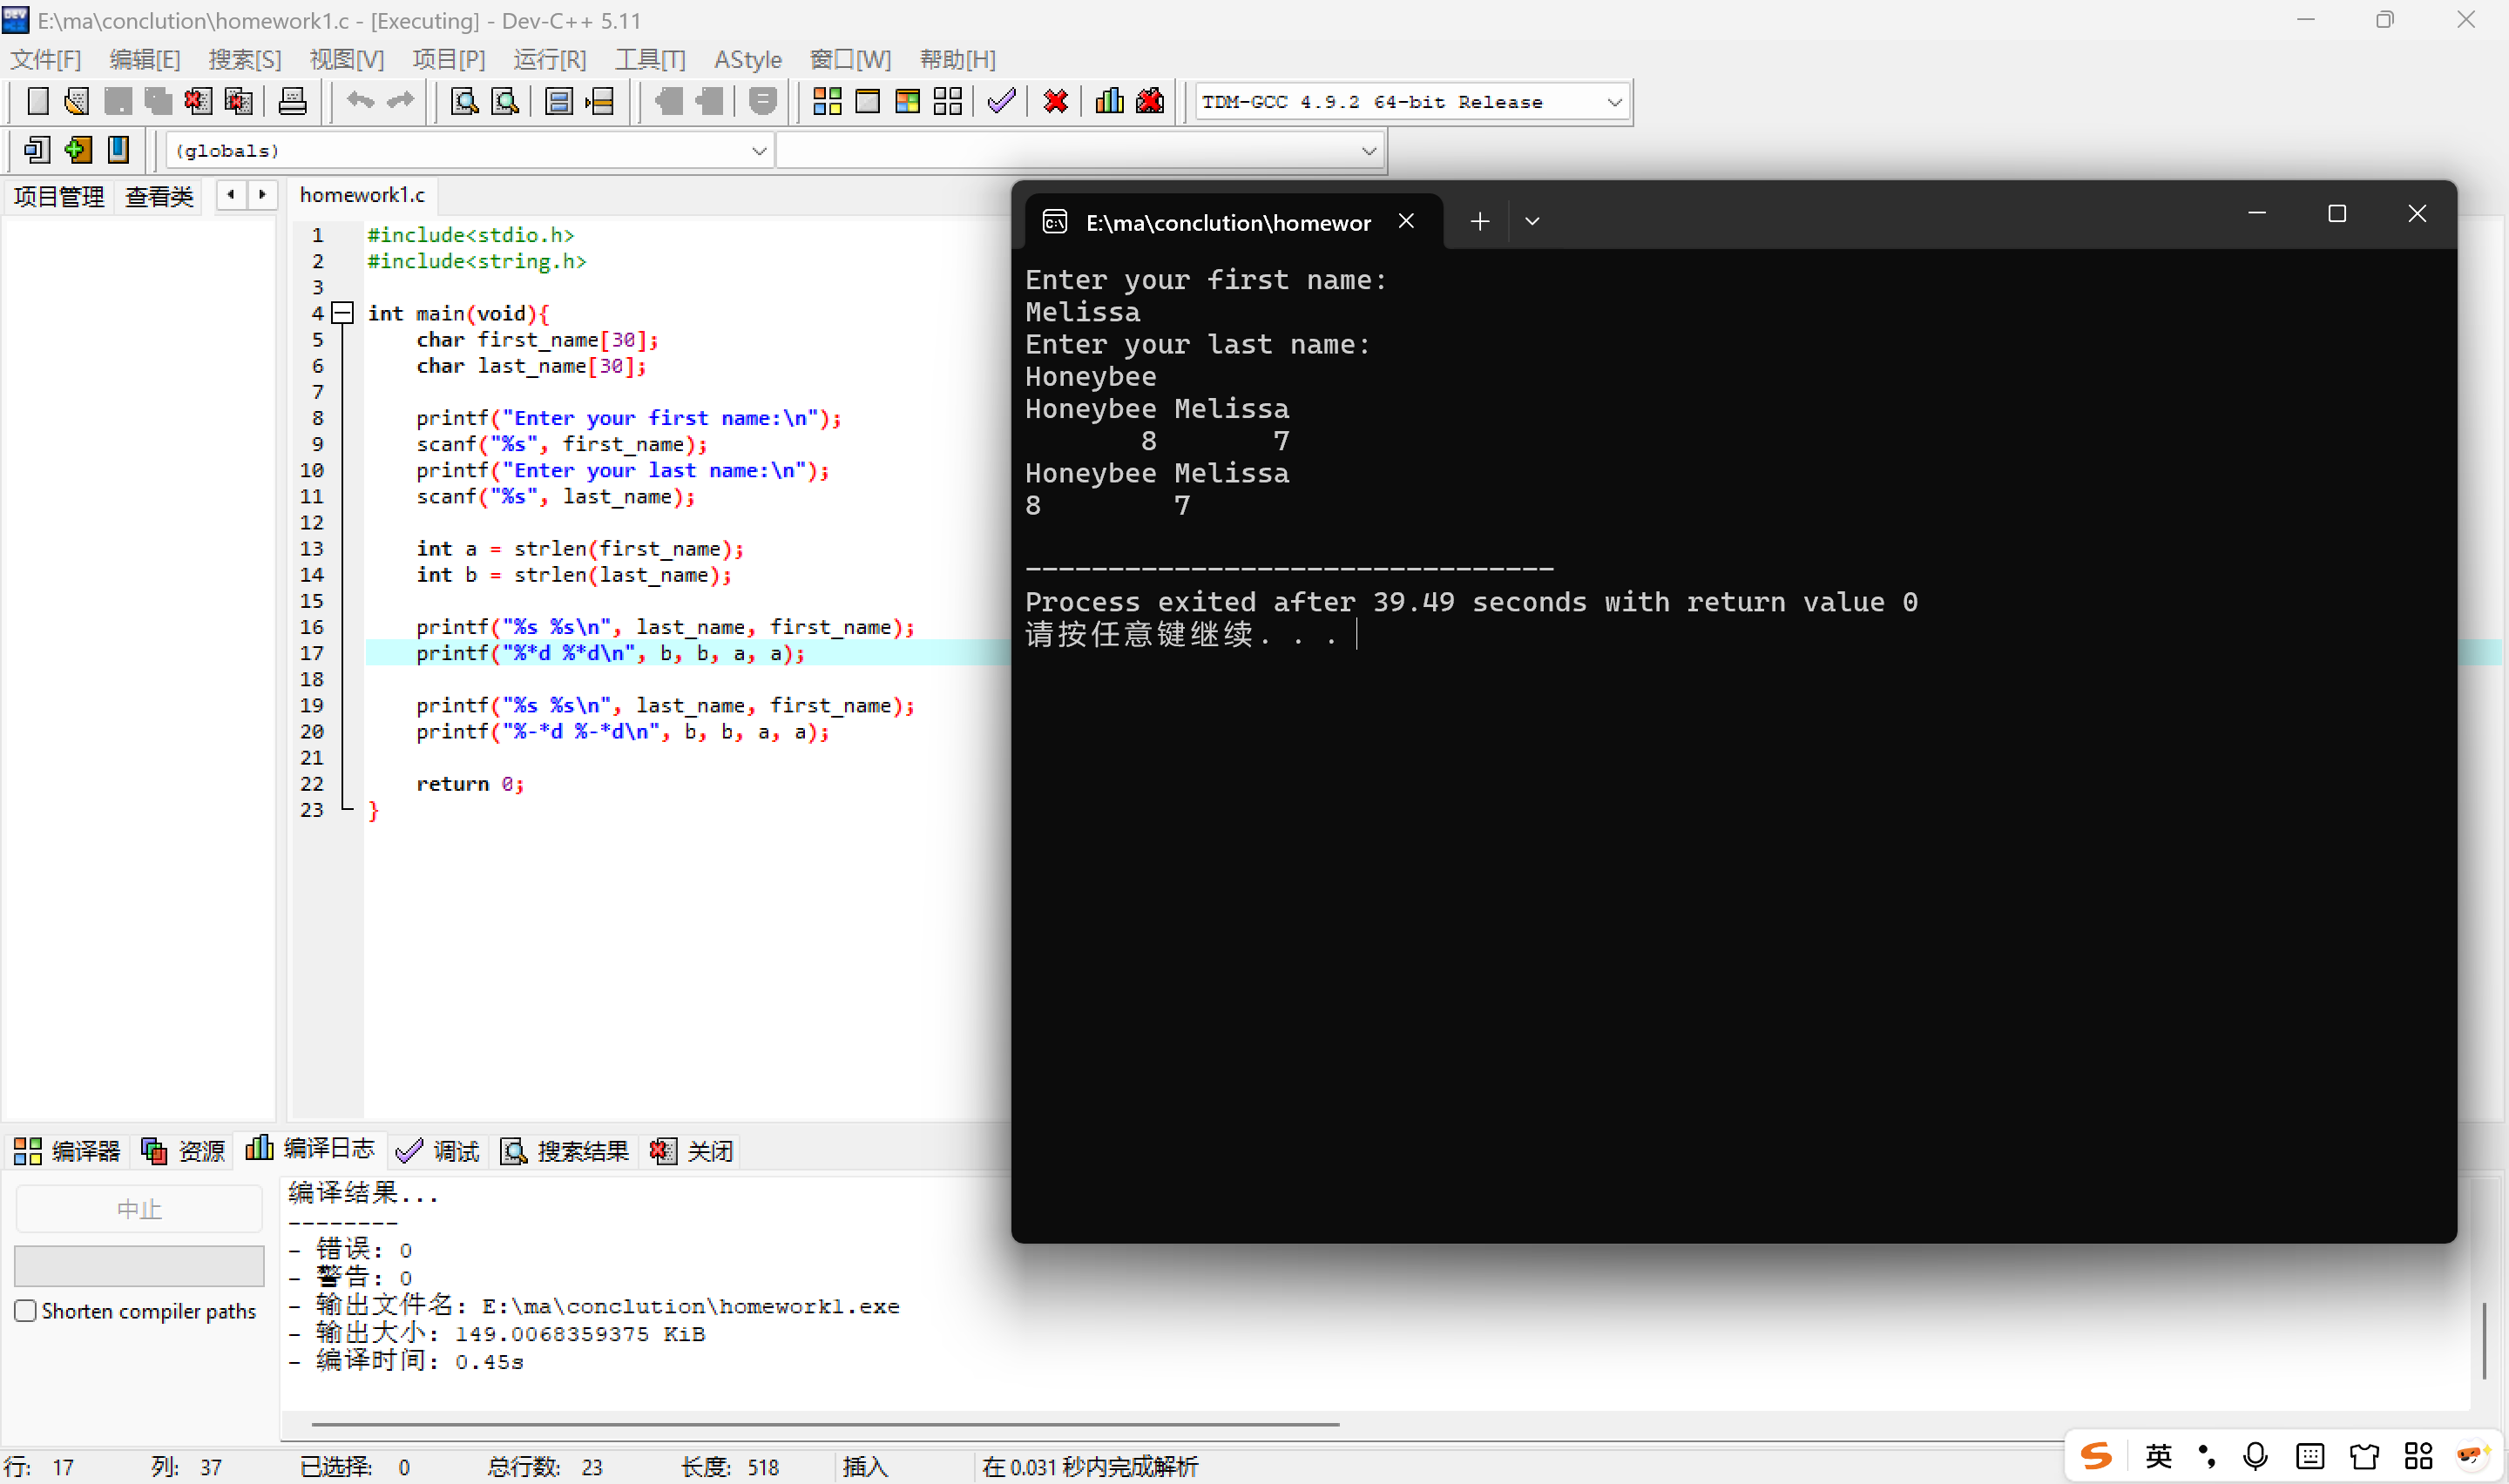This screenshot has width=2509, height=1484.
Task: Enable the Shorten compiler paths checkbox
Action: (26, 1310)
